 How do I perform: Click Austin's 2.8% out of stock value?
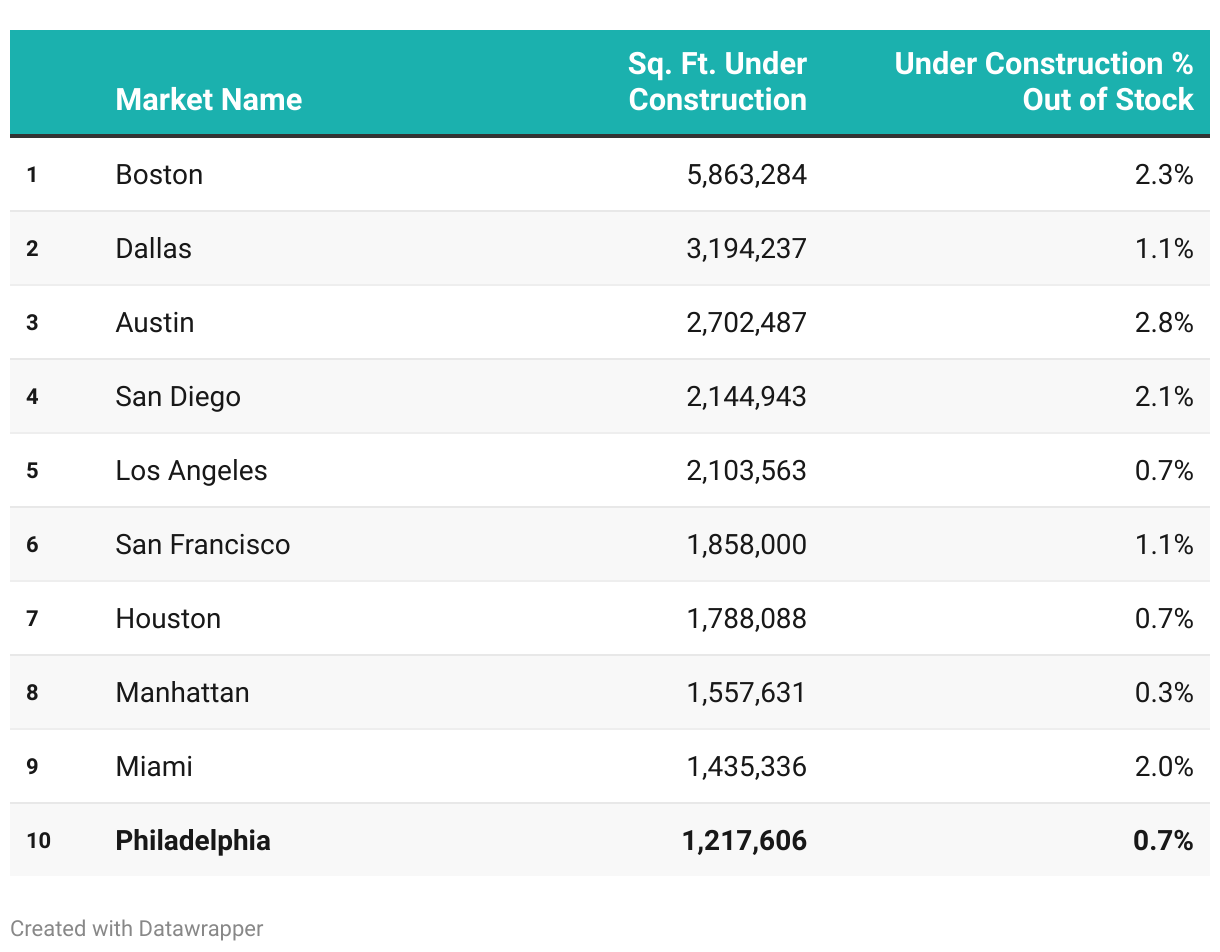[1164, 323]
